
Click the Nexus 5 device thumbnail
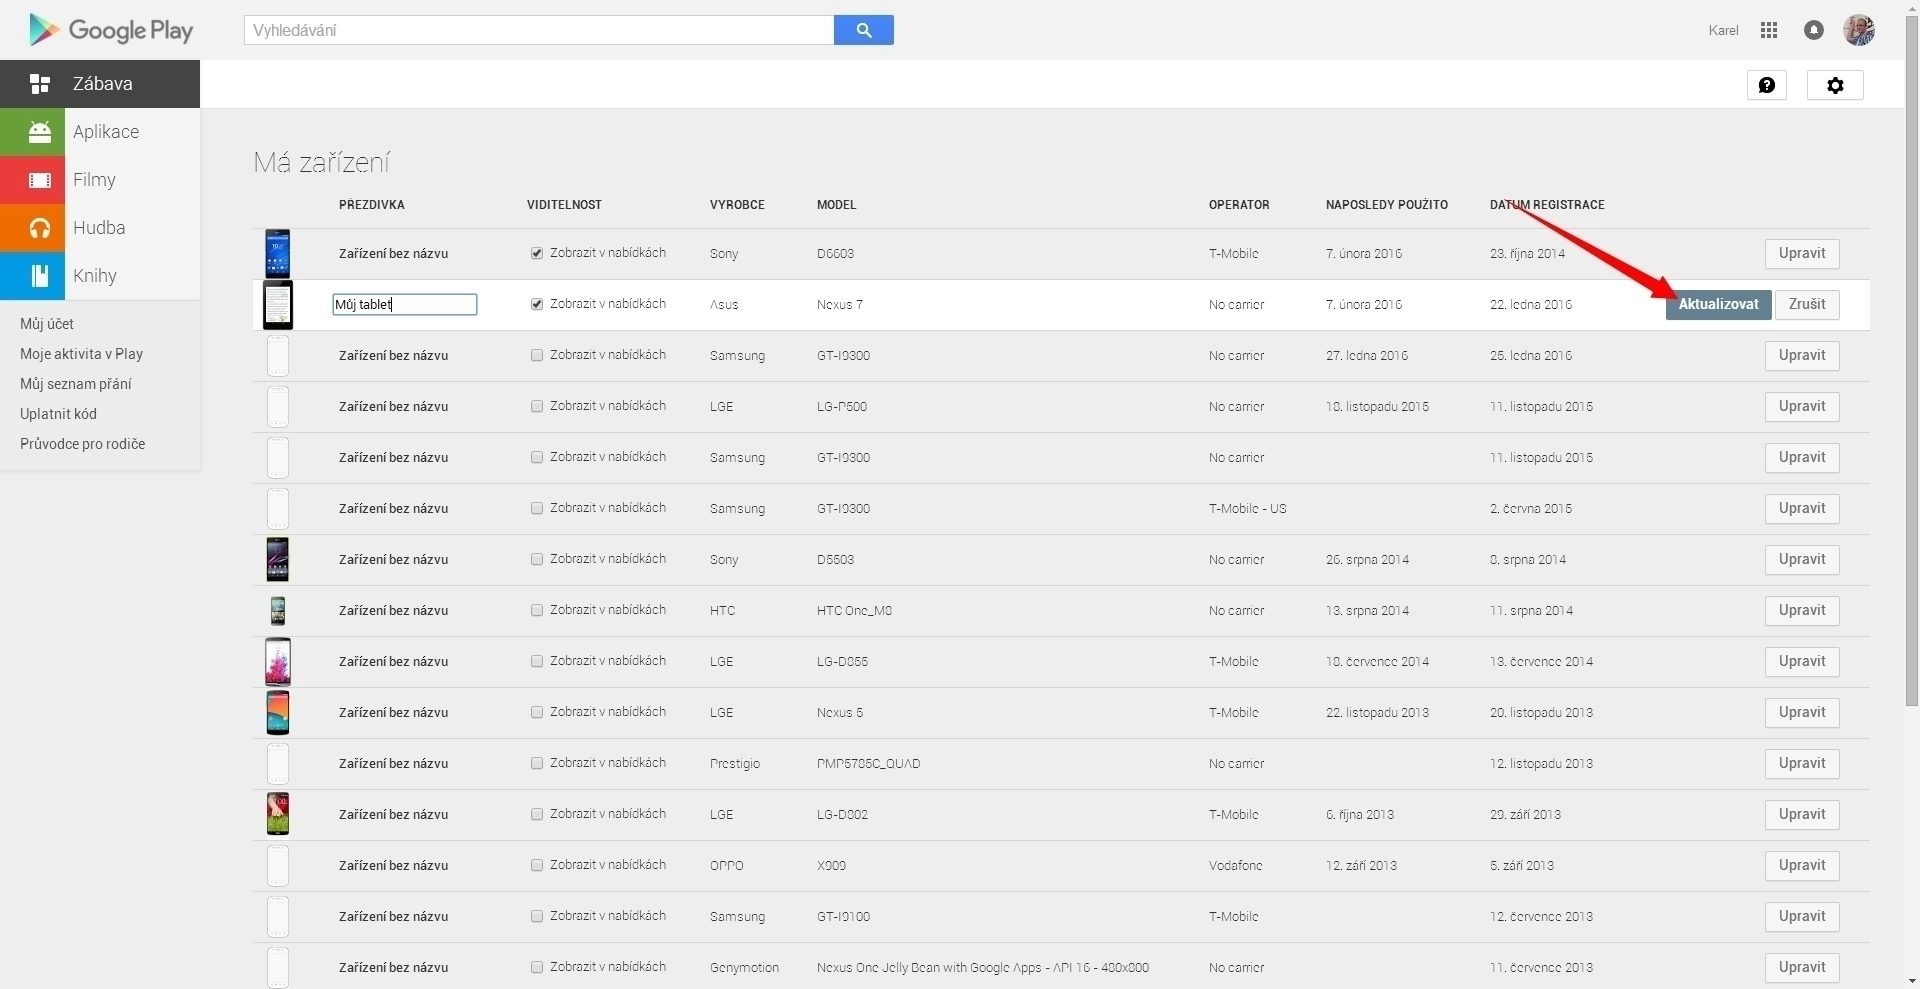point(278,713)
